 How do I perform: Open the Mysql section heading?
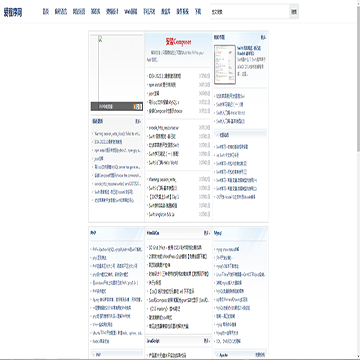tap(218, 233)
